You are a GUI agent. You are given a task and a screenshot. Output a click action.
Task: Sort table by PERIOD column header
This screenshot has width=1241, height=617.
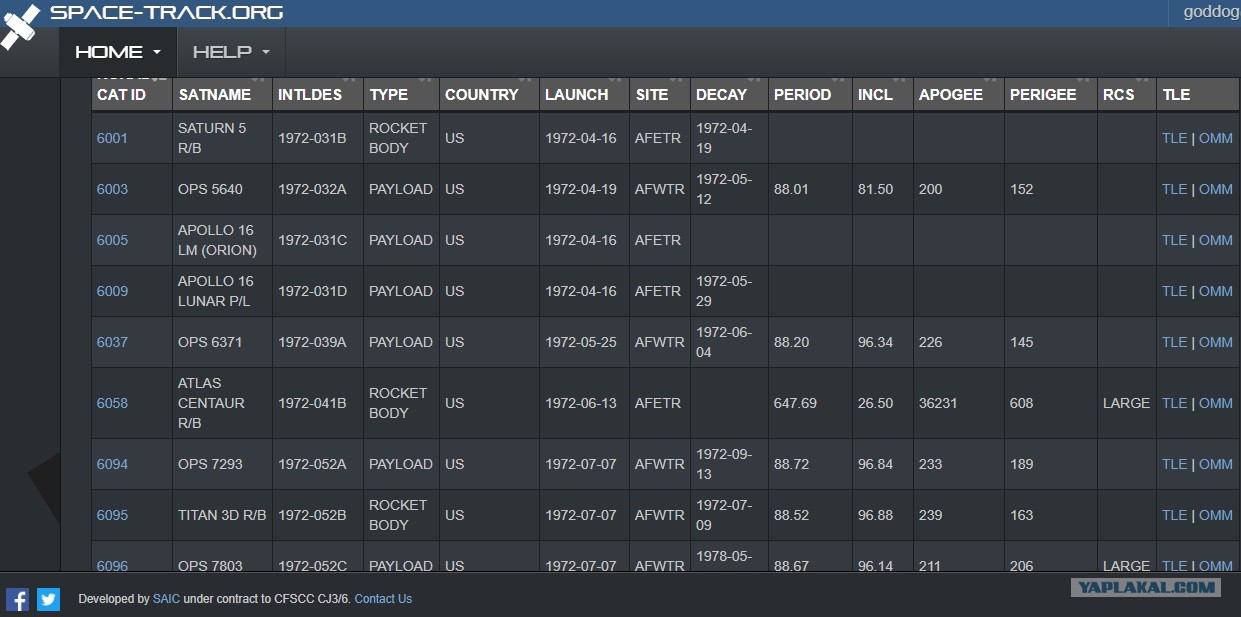coord(810,94)
